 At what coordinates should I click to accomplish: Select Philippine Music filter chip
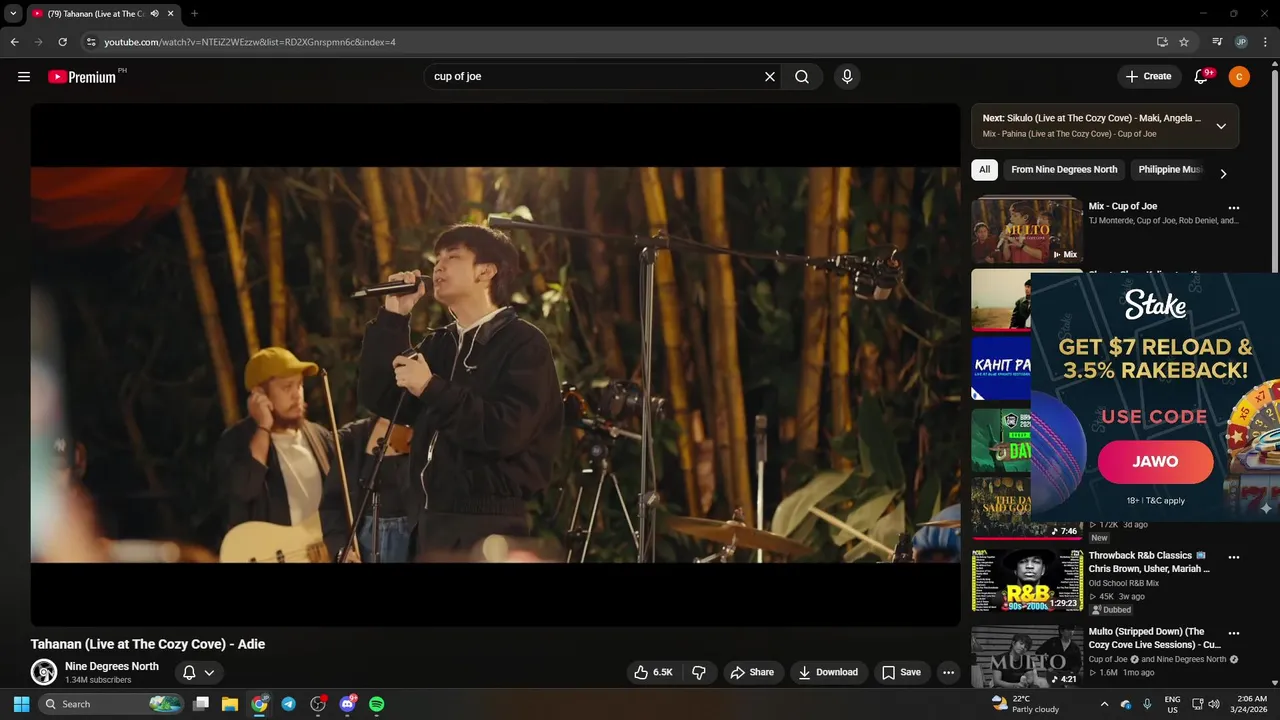pyautogui.click(x=1169, y=170)
